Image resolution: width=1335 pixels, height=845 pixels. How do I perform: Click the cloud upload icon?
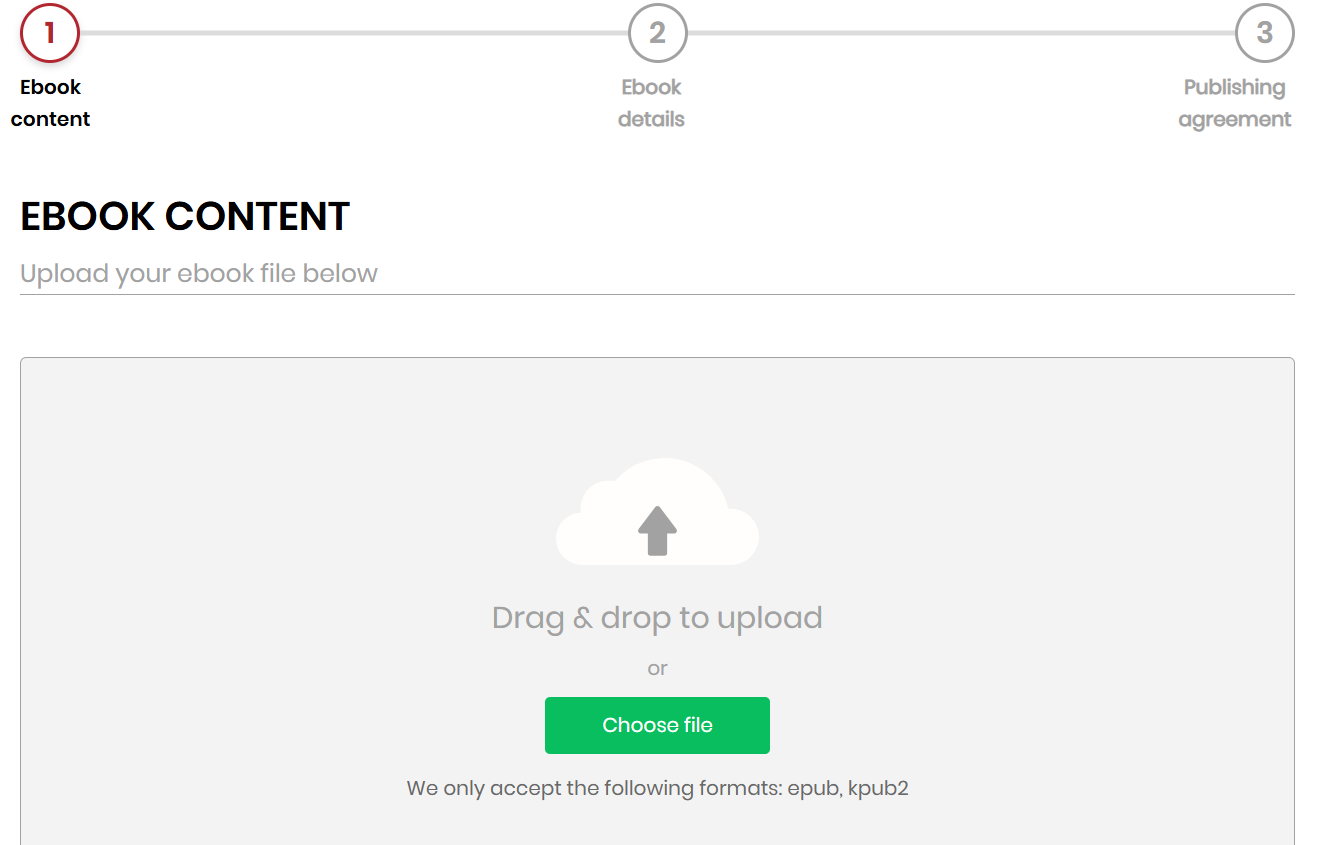pyautogui.click(x=657, y=511)
